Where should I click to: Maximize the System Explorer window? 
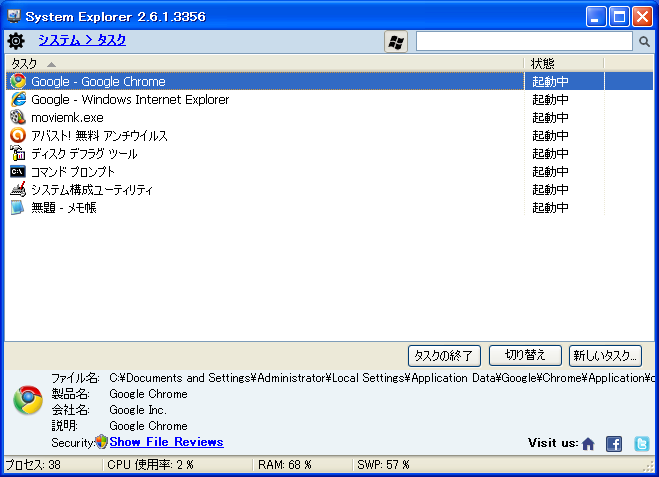pyautogui.click(x=619, y=17)
